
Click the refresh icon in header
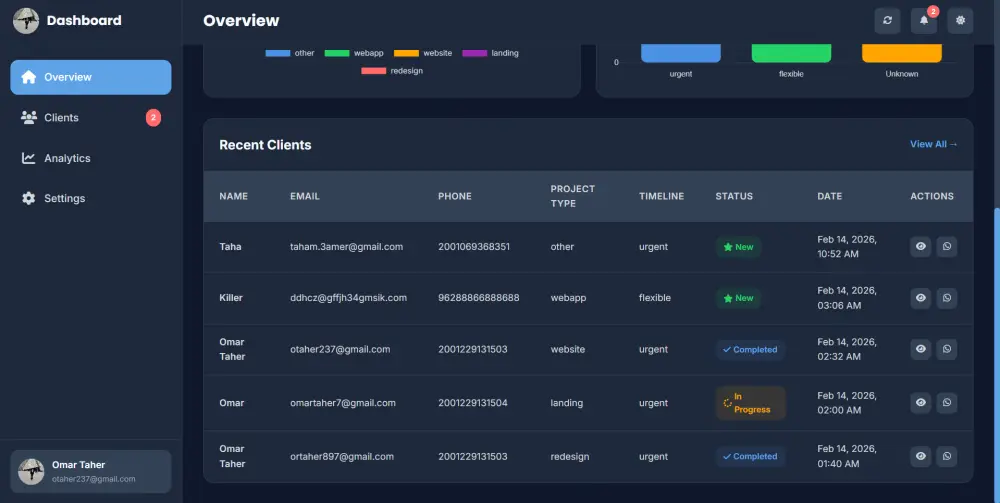coord(887,20)
